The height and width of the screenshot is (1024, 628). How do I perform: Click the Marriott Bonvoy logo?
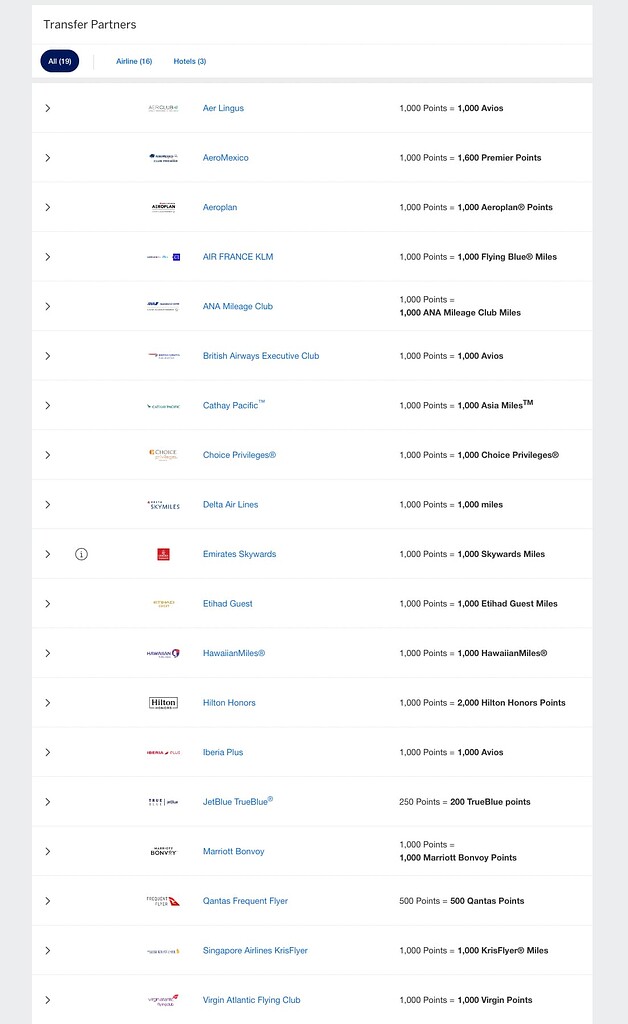(163, 851)
